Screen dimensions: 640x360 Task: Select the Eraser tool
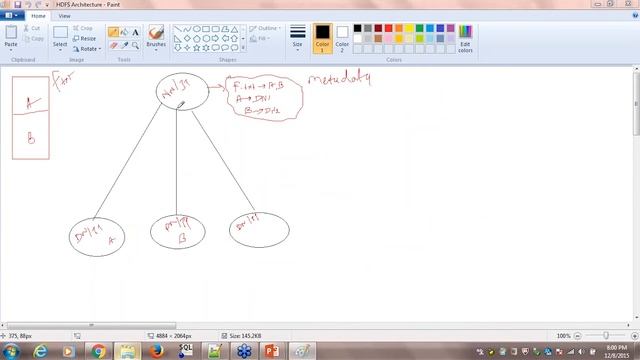113,45
